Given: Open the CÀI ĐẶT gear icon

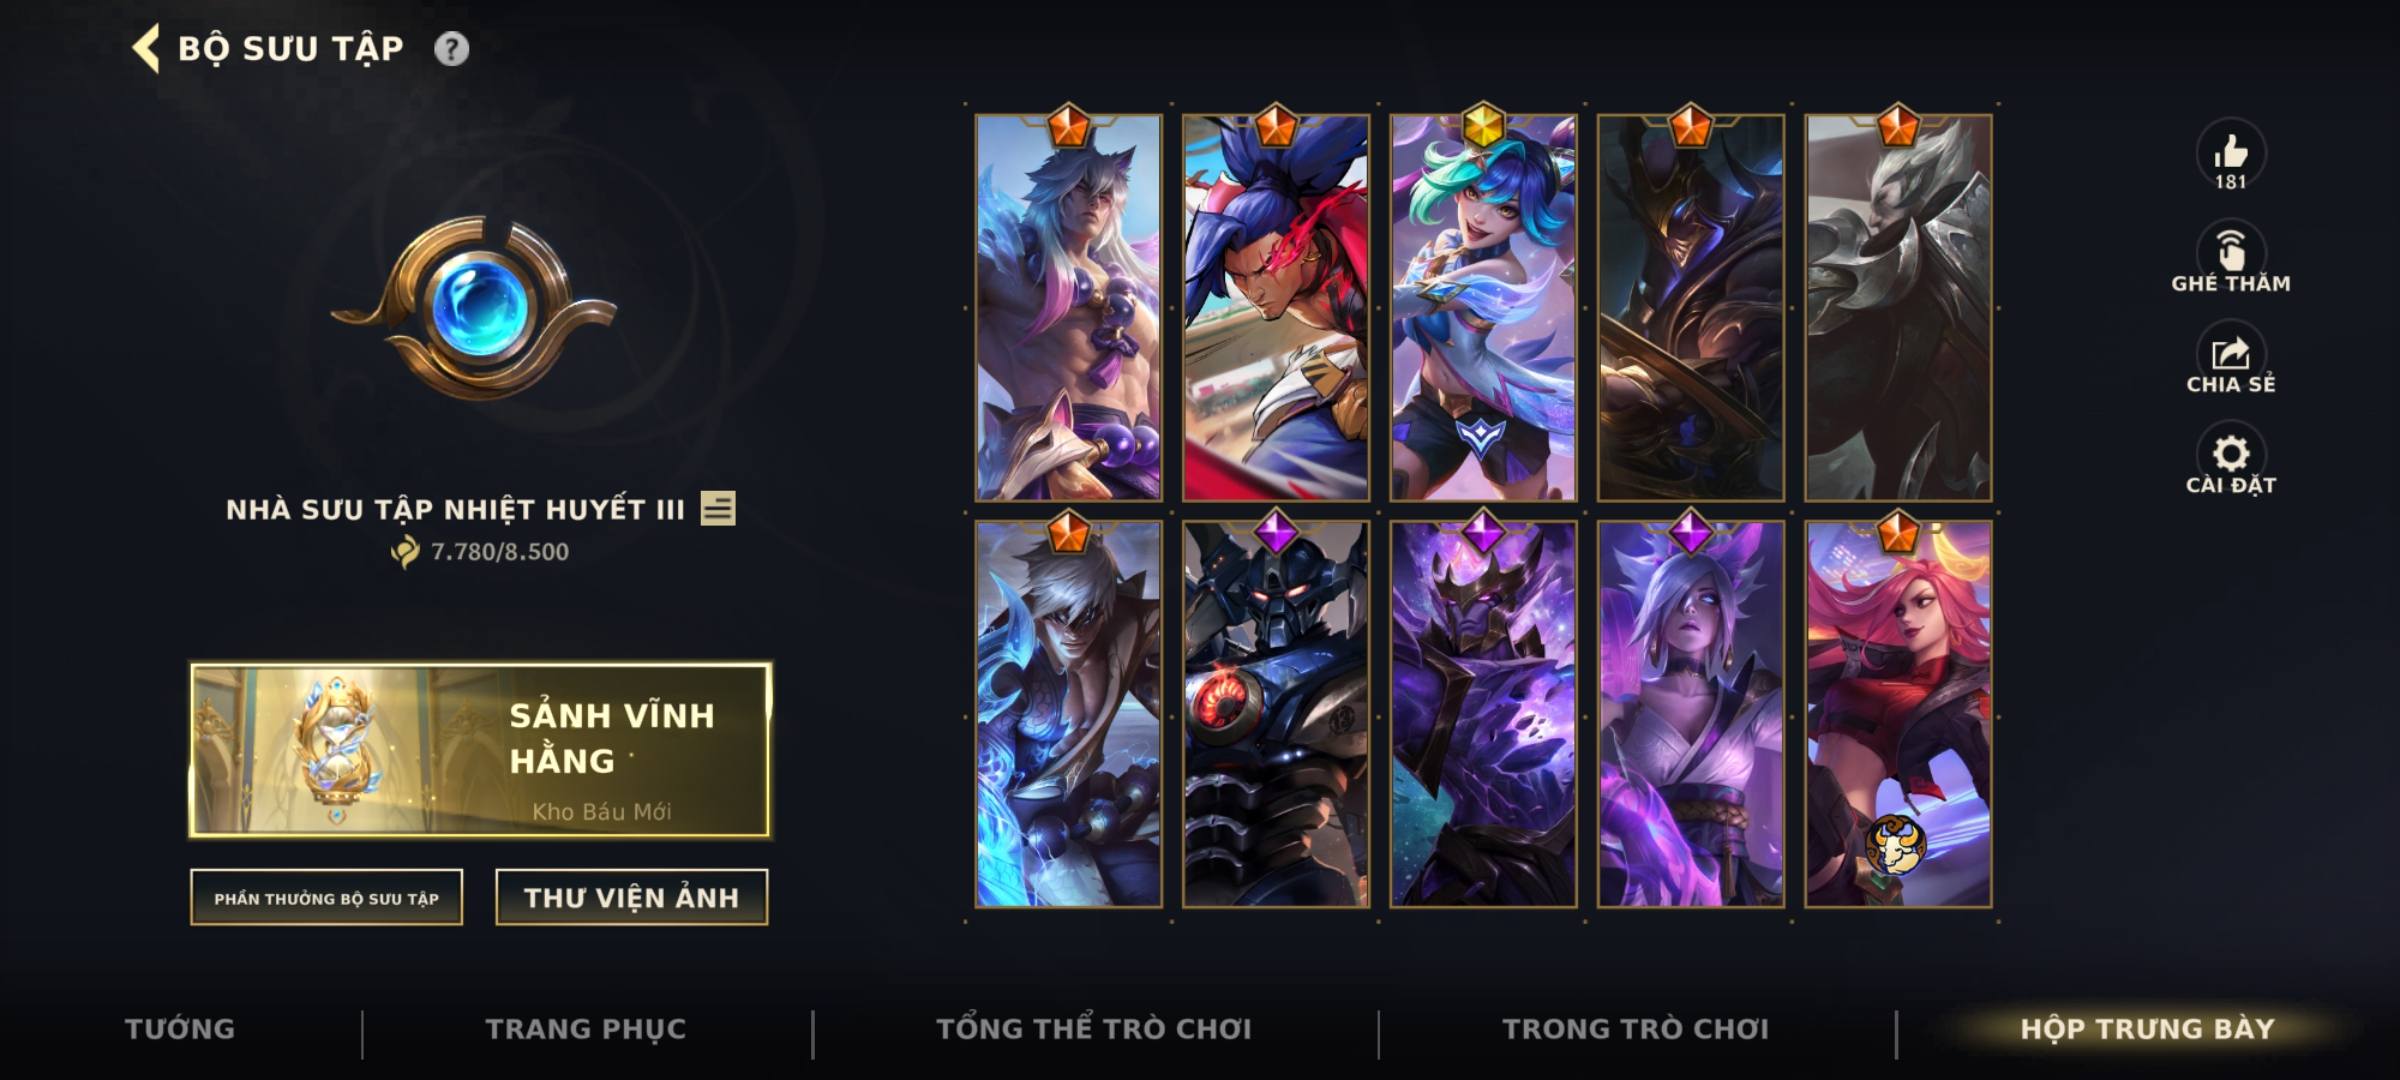Looking at the screenshot, I should pos(2230,454).
